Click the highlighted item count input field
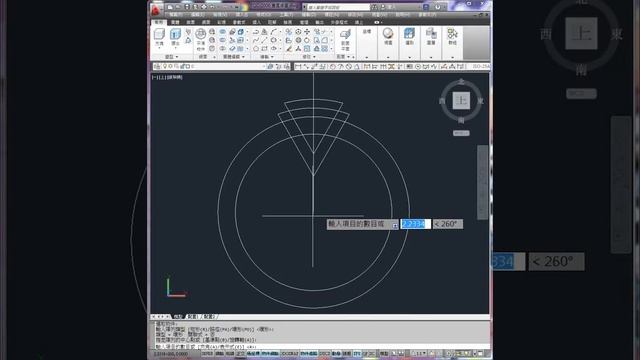 tap(416, 224)
